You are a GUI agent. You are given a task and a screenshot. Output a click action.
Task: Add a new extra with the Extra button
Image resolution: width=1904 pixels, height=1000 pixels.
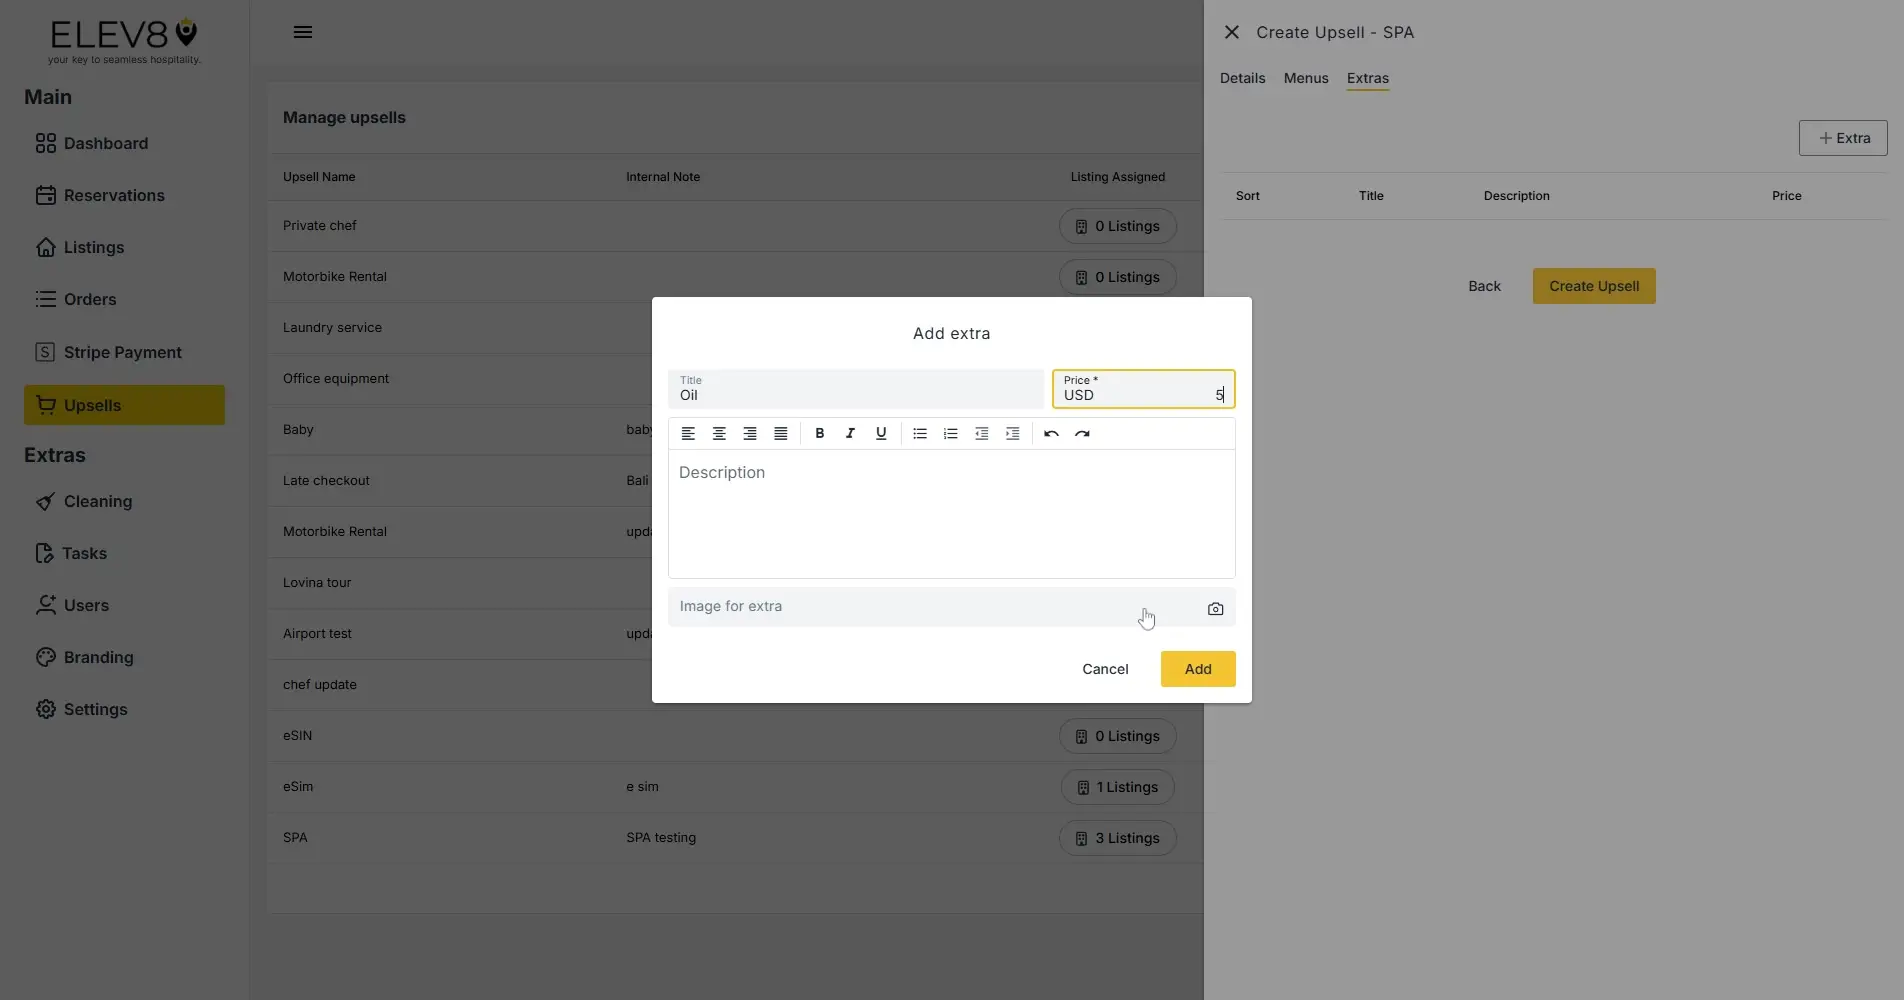pyautogui.click(x=1842, y=138)
